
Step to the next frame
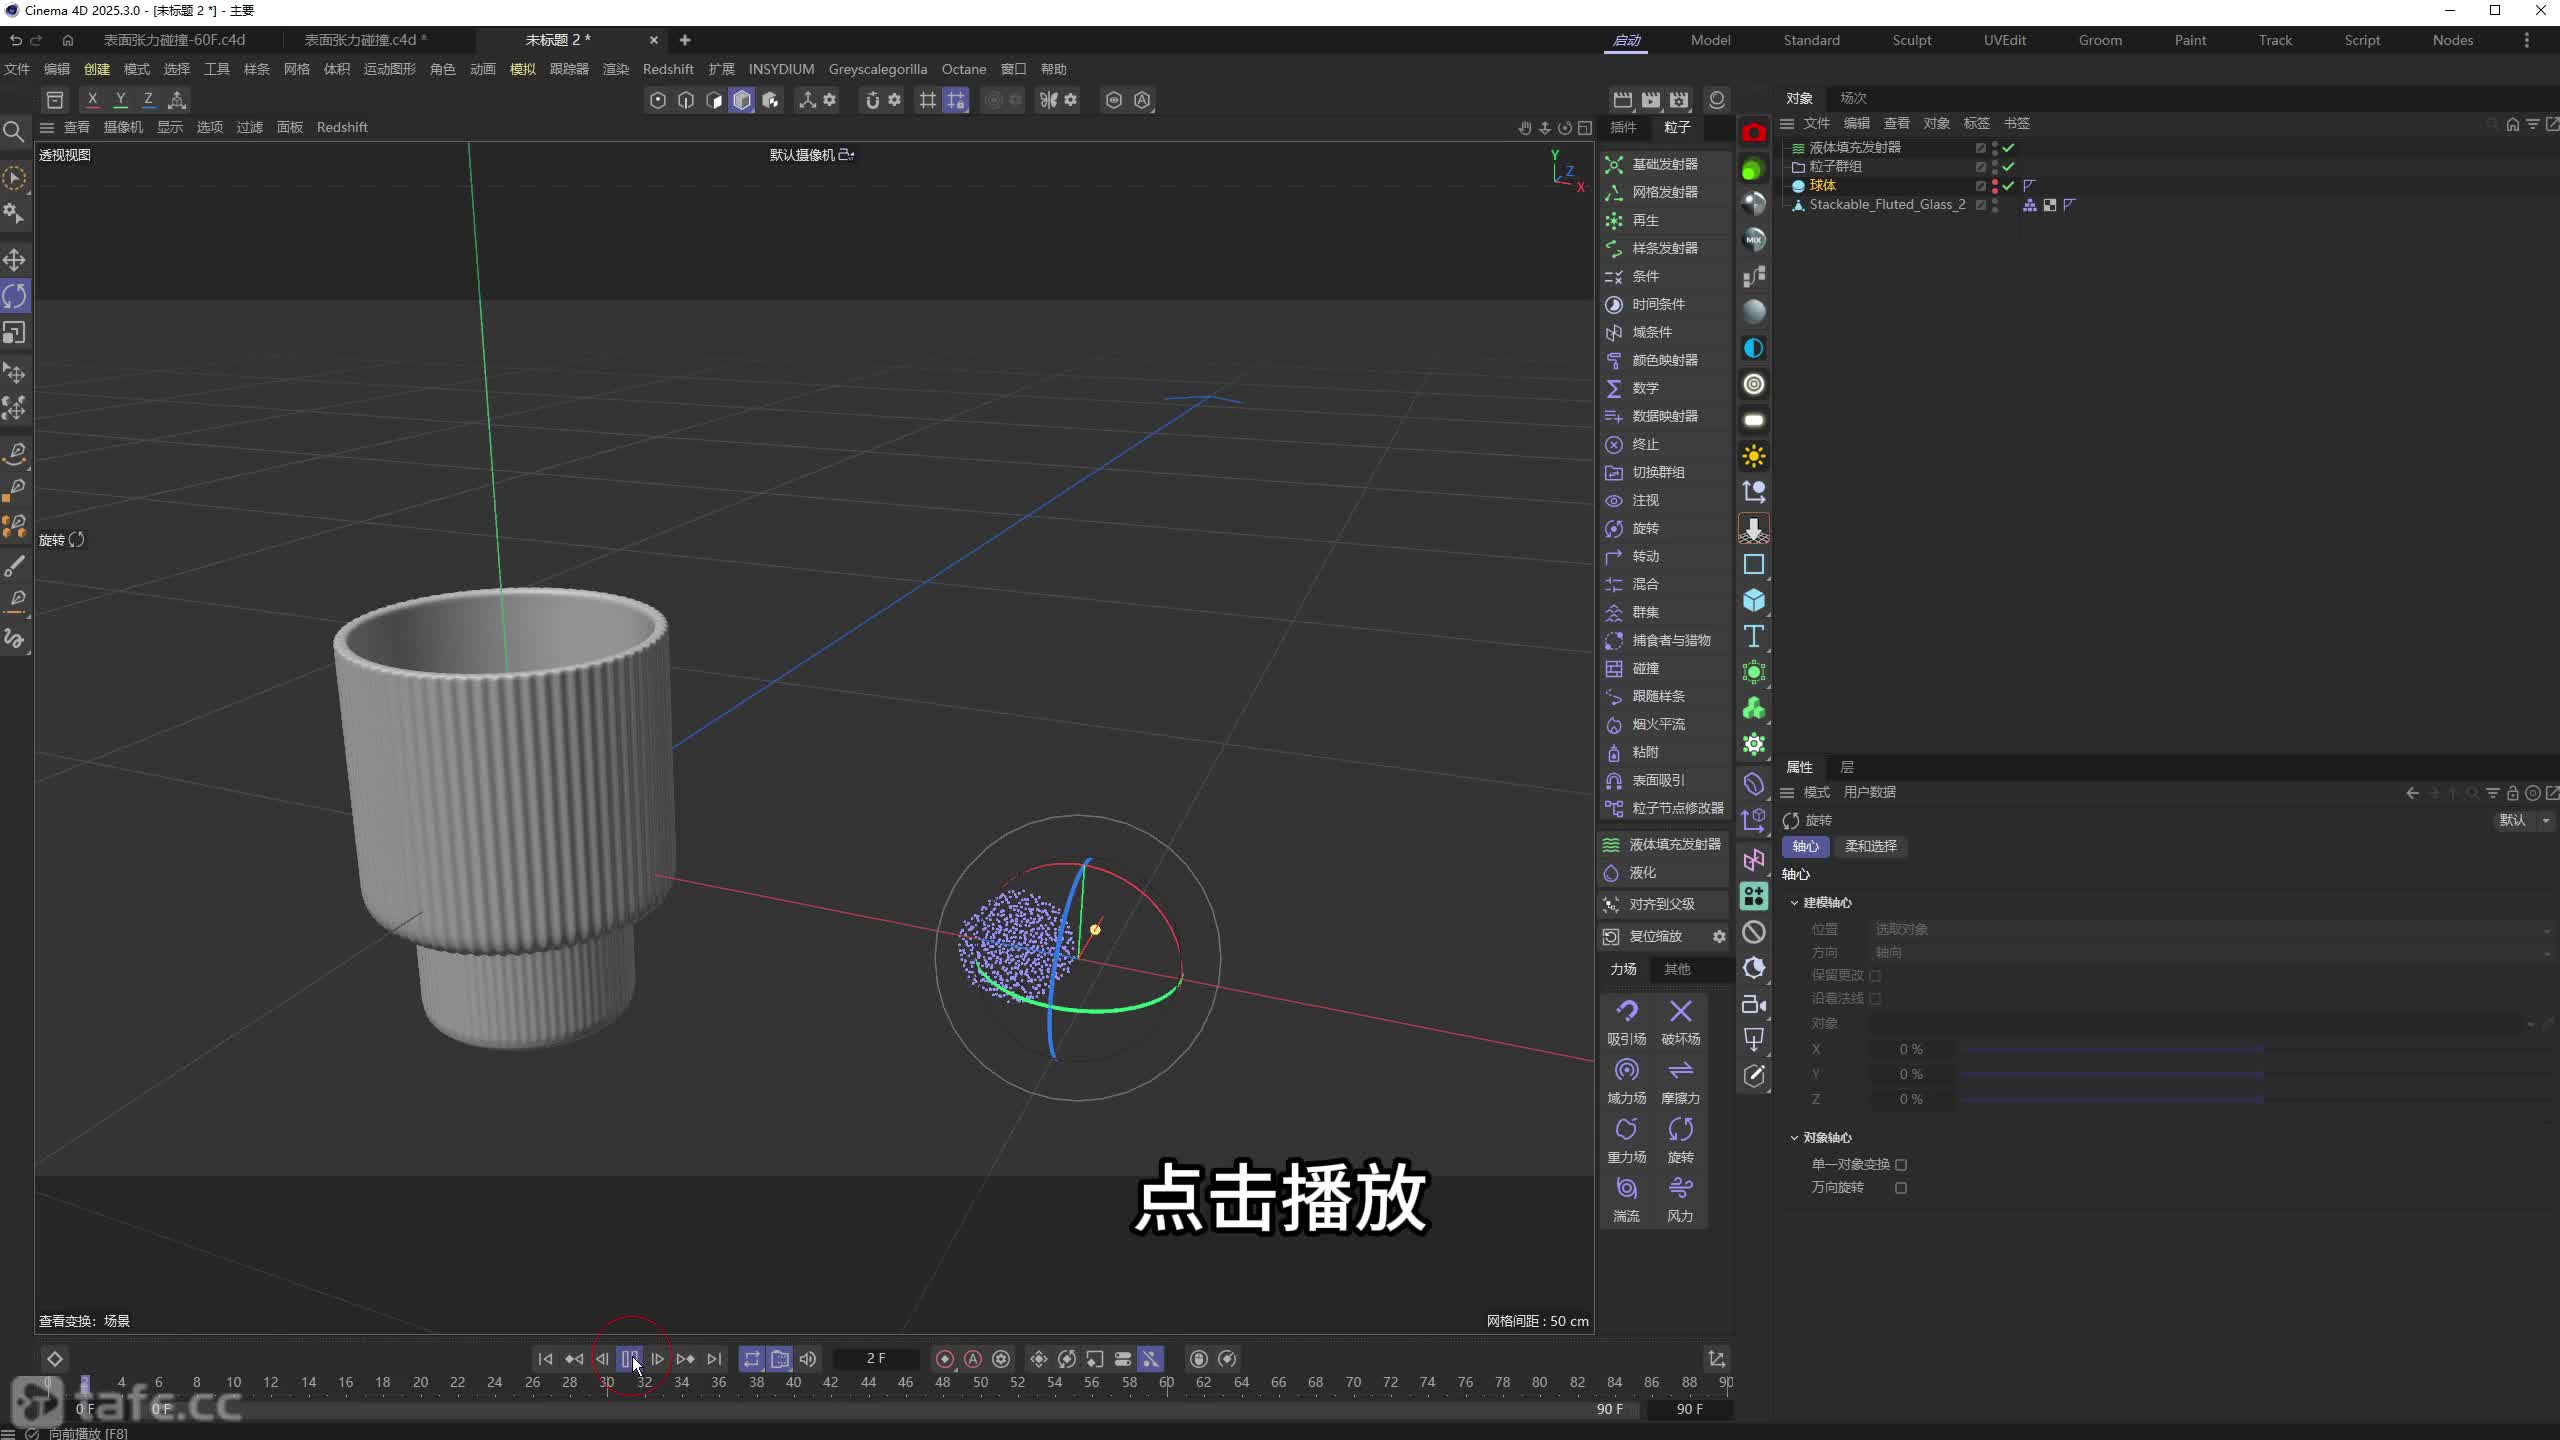pyautogui.click(x=657, y=1359)
